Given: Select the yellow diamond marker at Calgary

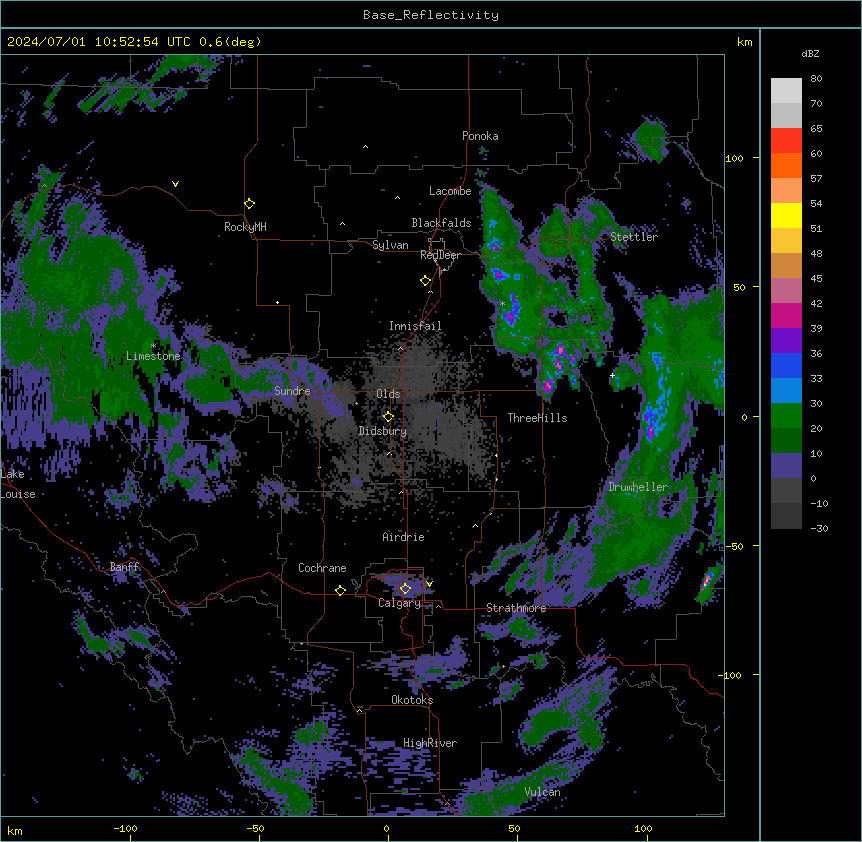Looking at the screenshot, I should coord(405,589).
